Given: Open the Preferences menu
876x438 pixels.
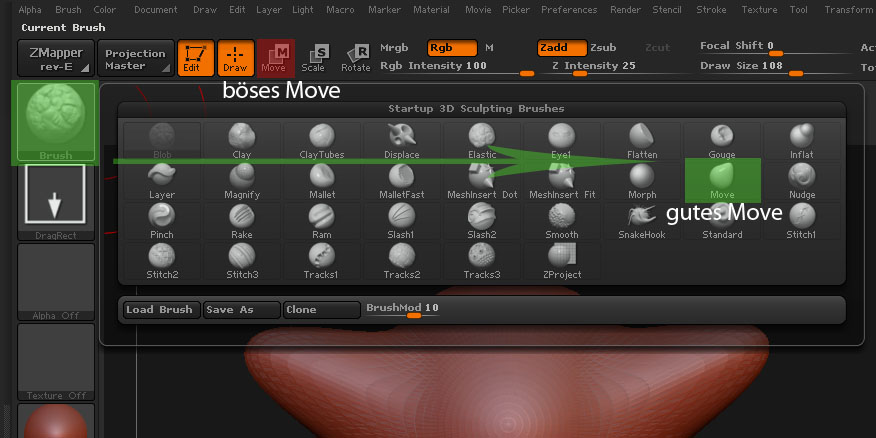Looking at the screenshot, I should coord(568,9).
